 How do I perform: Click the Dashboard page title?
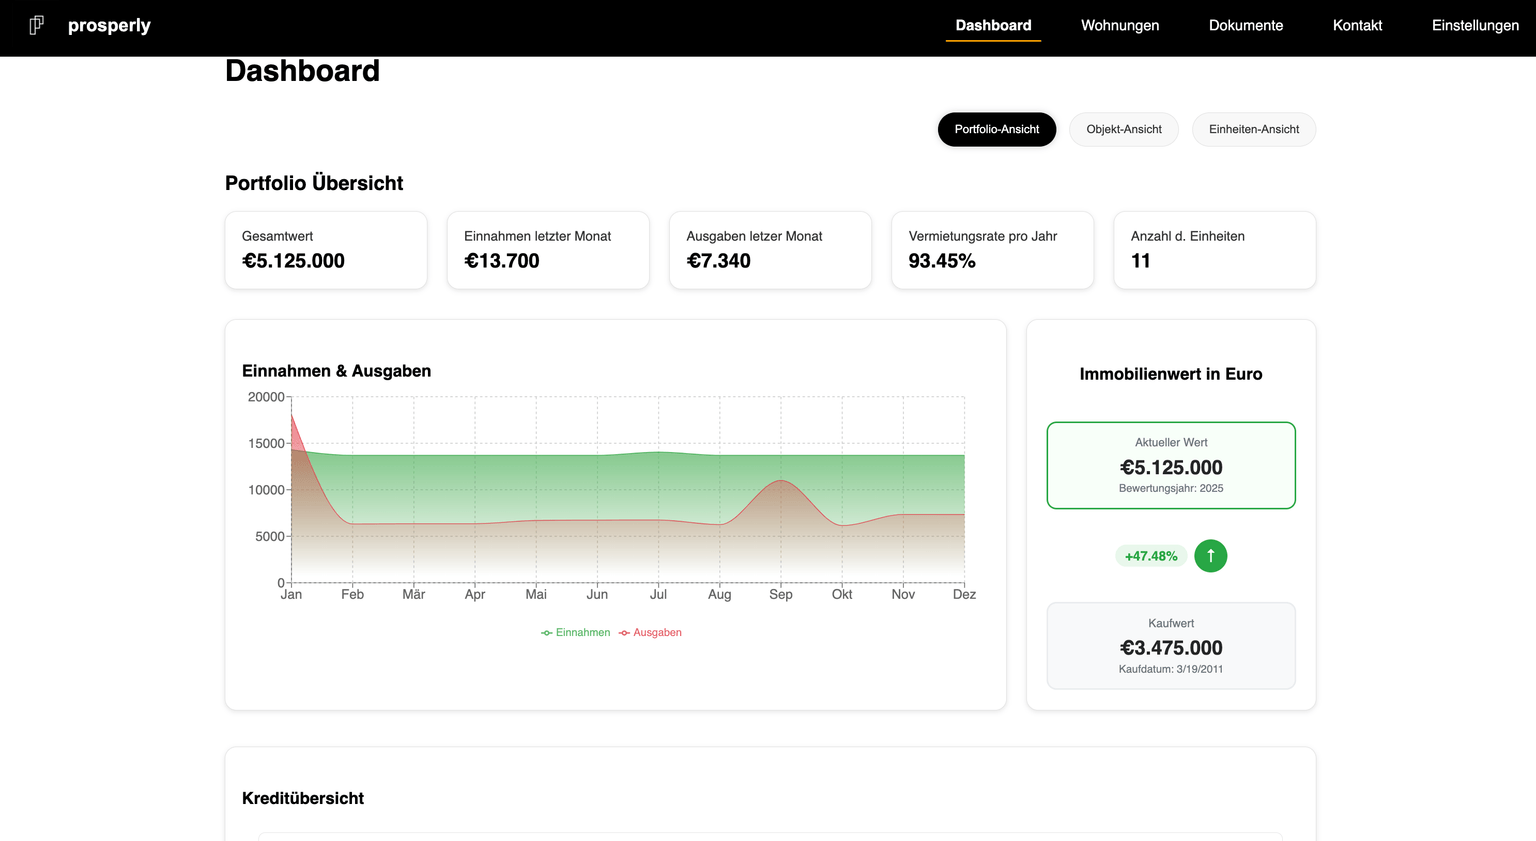tap(302, 71)
